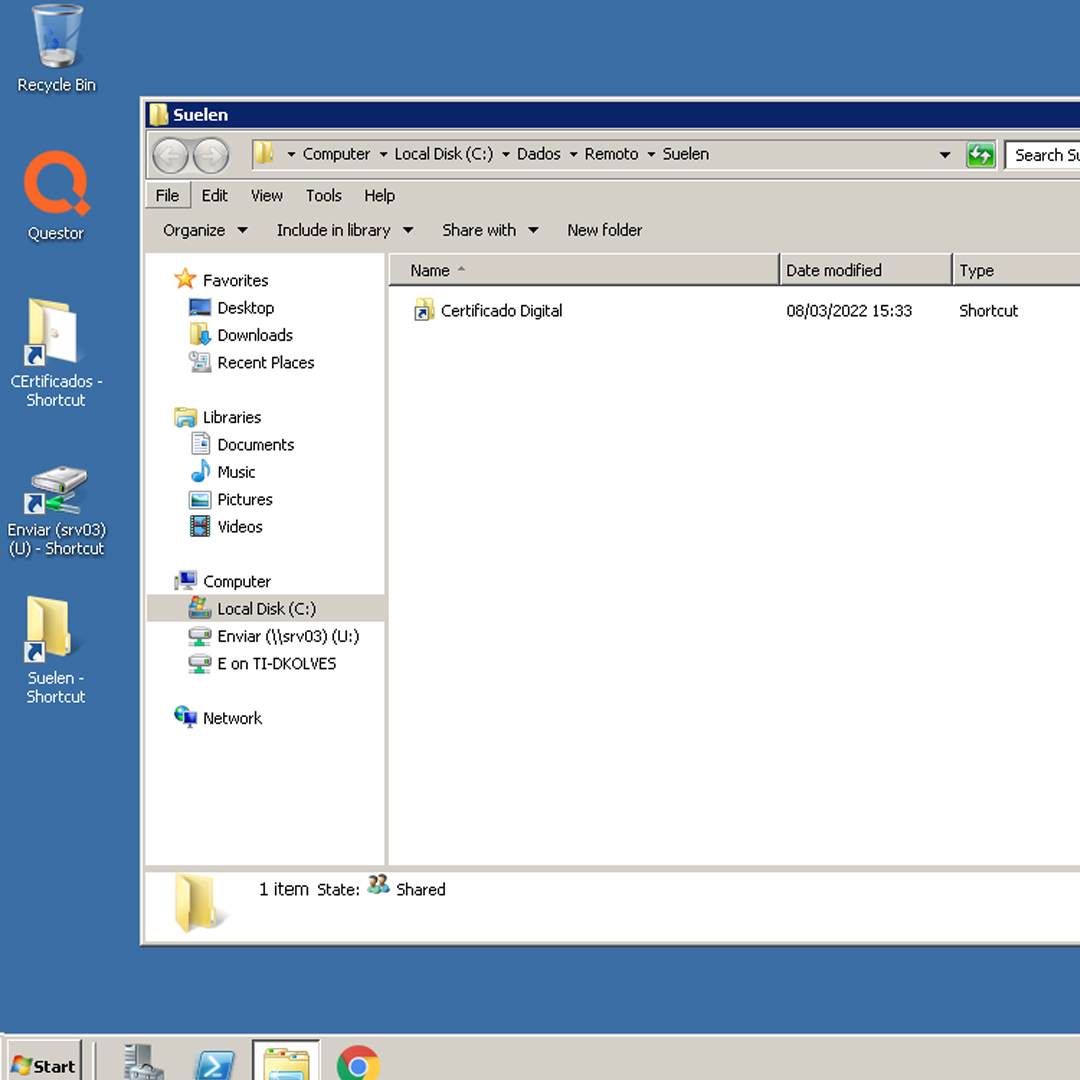Open the Tools menu

coord(323,196)
